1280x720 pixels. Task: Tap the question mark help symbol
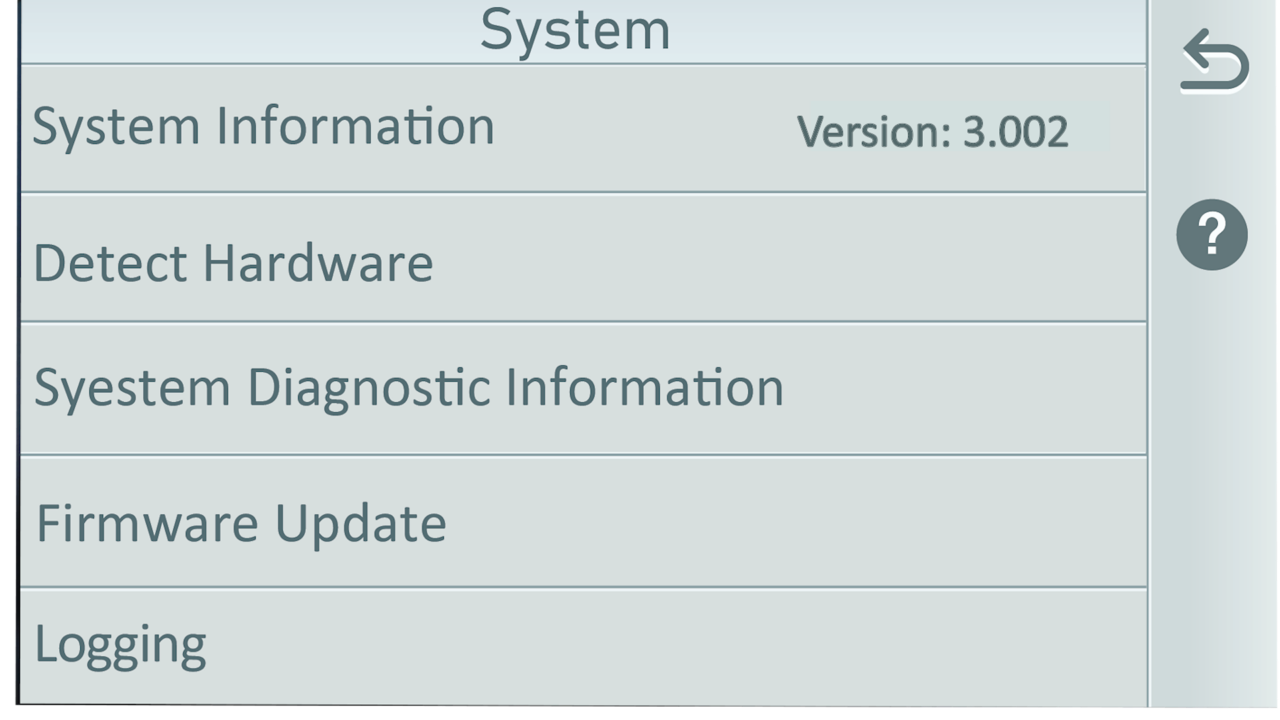click(x=1211, y=236)
